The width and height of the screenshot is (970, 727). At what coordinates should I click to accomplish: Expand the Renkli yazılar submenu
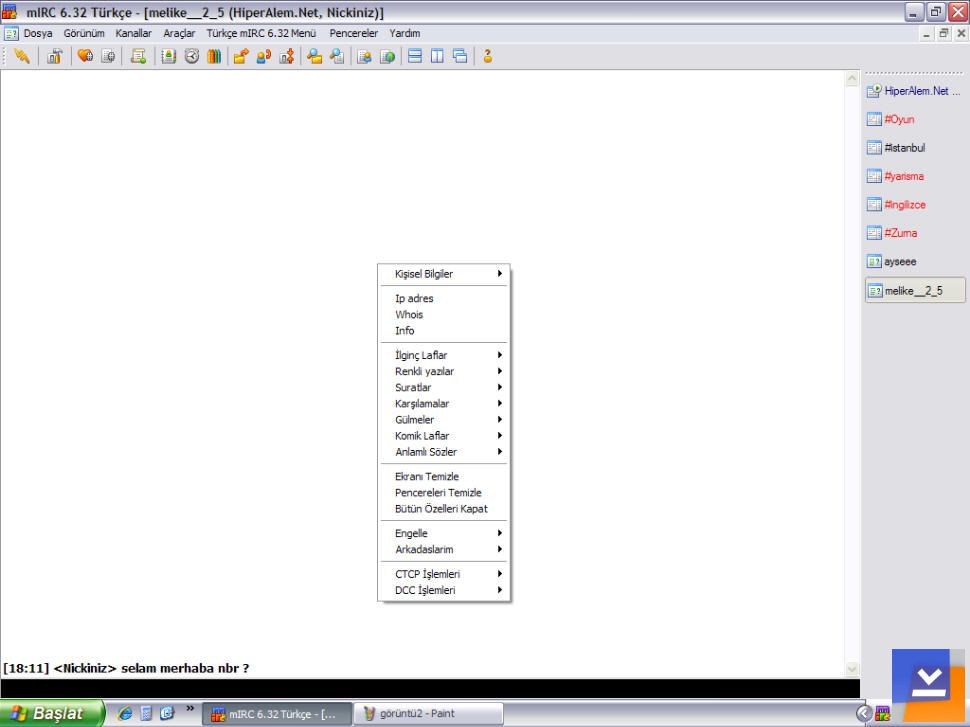(x=444, y=371)
